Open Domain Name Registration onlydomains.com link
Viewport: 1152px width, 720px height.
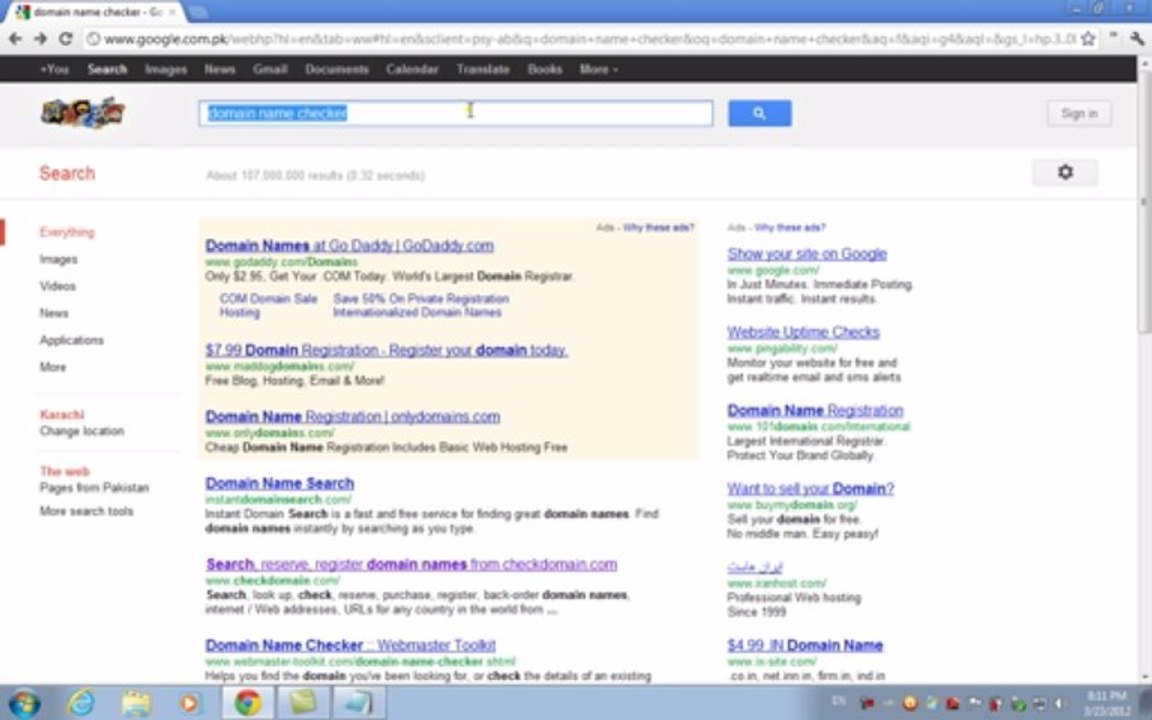click(353, 417)
